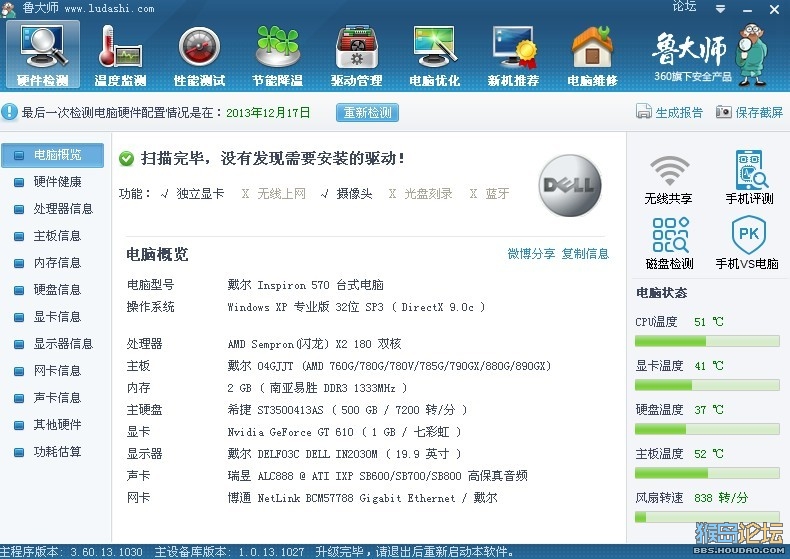
Task: Open 温度监测 temperature monitor icon
Action: (x=120, y=54)
